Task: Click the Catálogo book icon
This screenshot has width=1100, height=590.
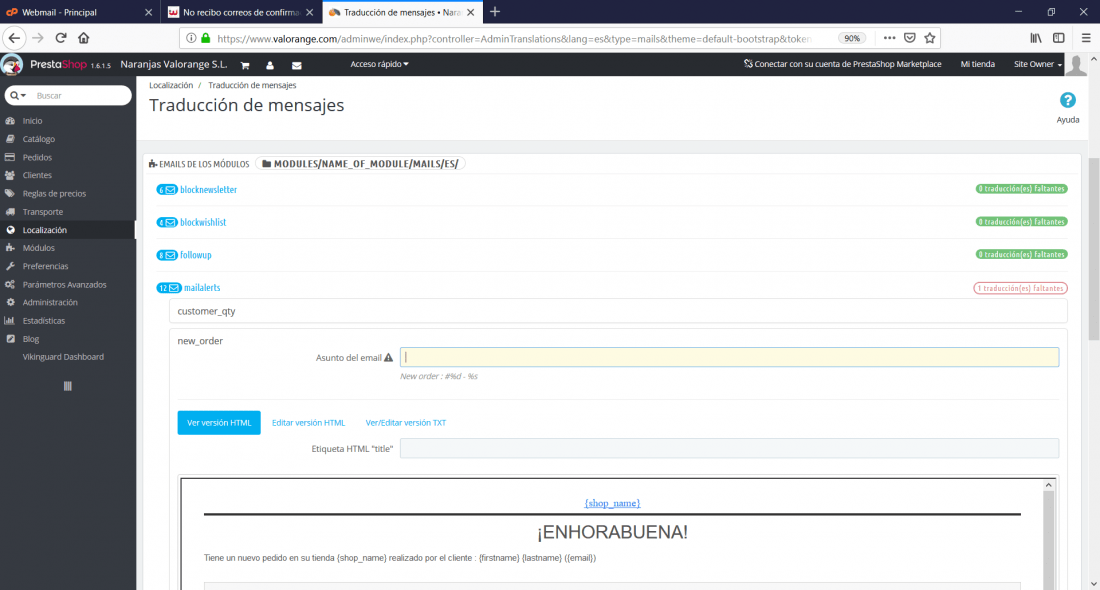Action: [x=10, y=139]
